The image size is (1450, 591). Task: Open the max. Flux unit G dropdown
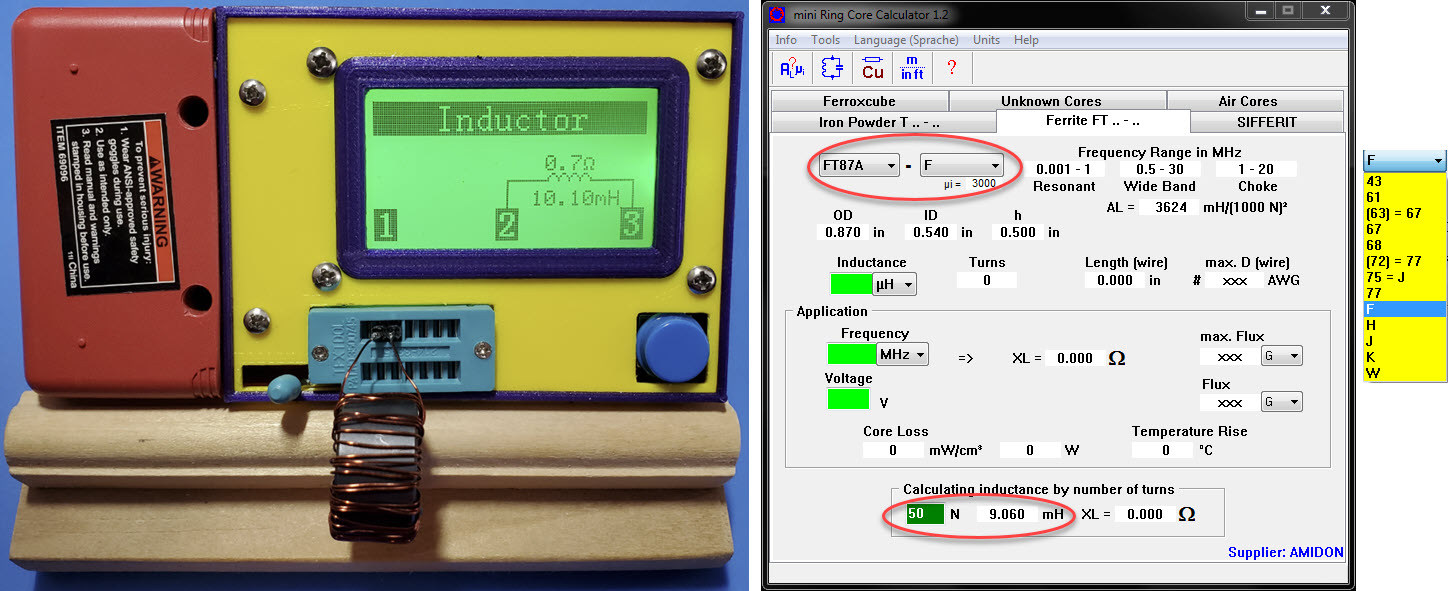point(1281,356)
